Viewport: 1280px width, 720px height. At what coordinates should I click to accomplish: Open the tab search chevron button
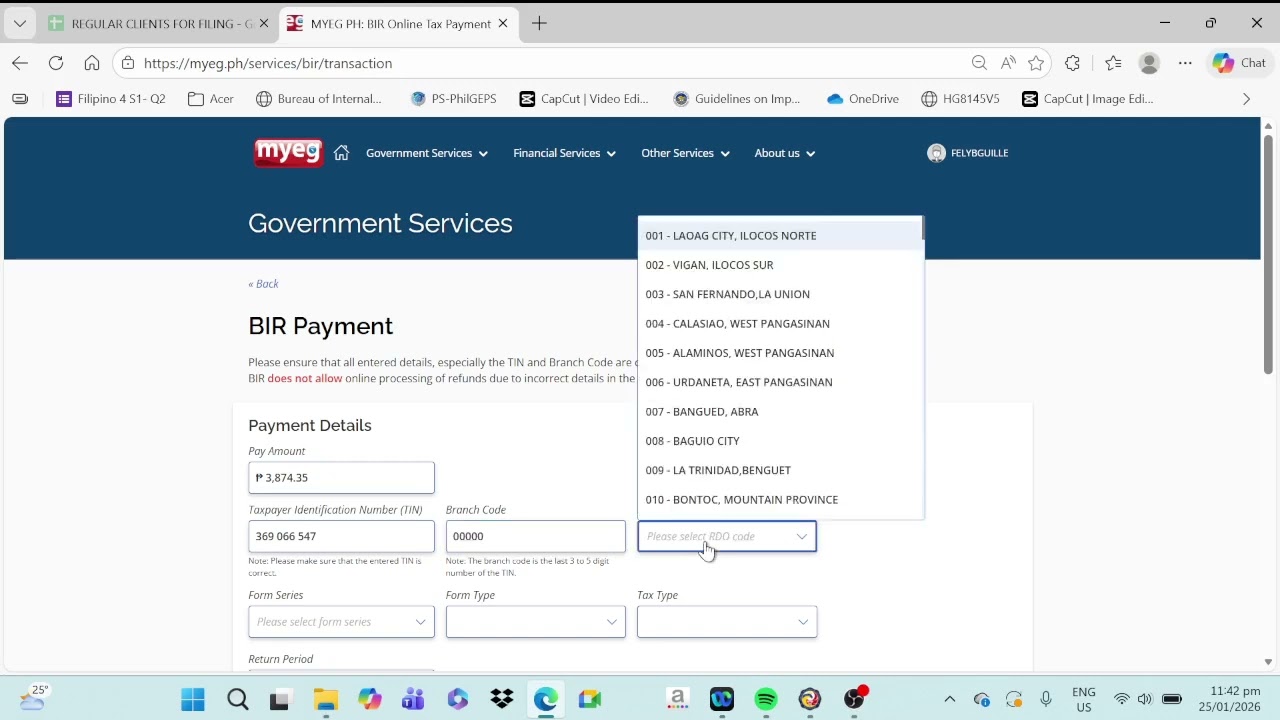[x=20, y=23]
